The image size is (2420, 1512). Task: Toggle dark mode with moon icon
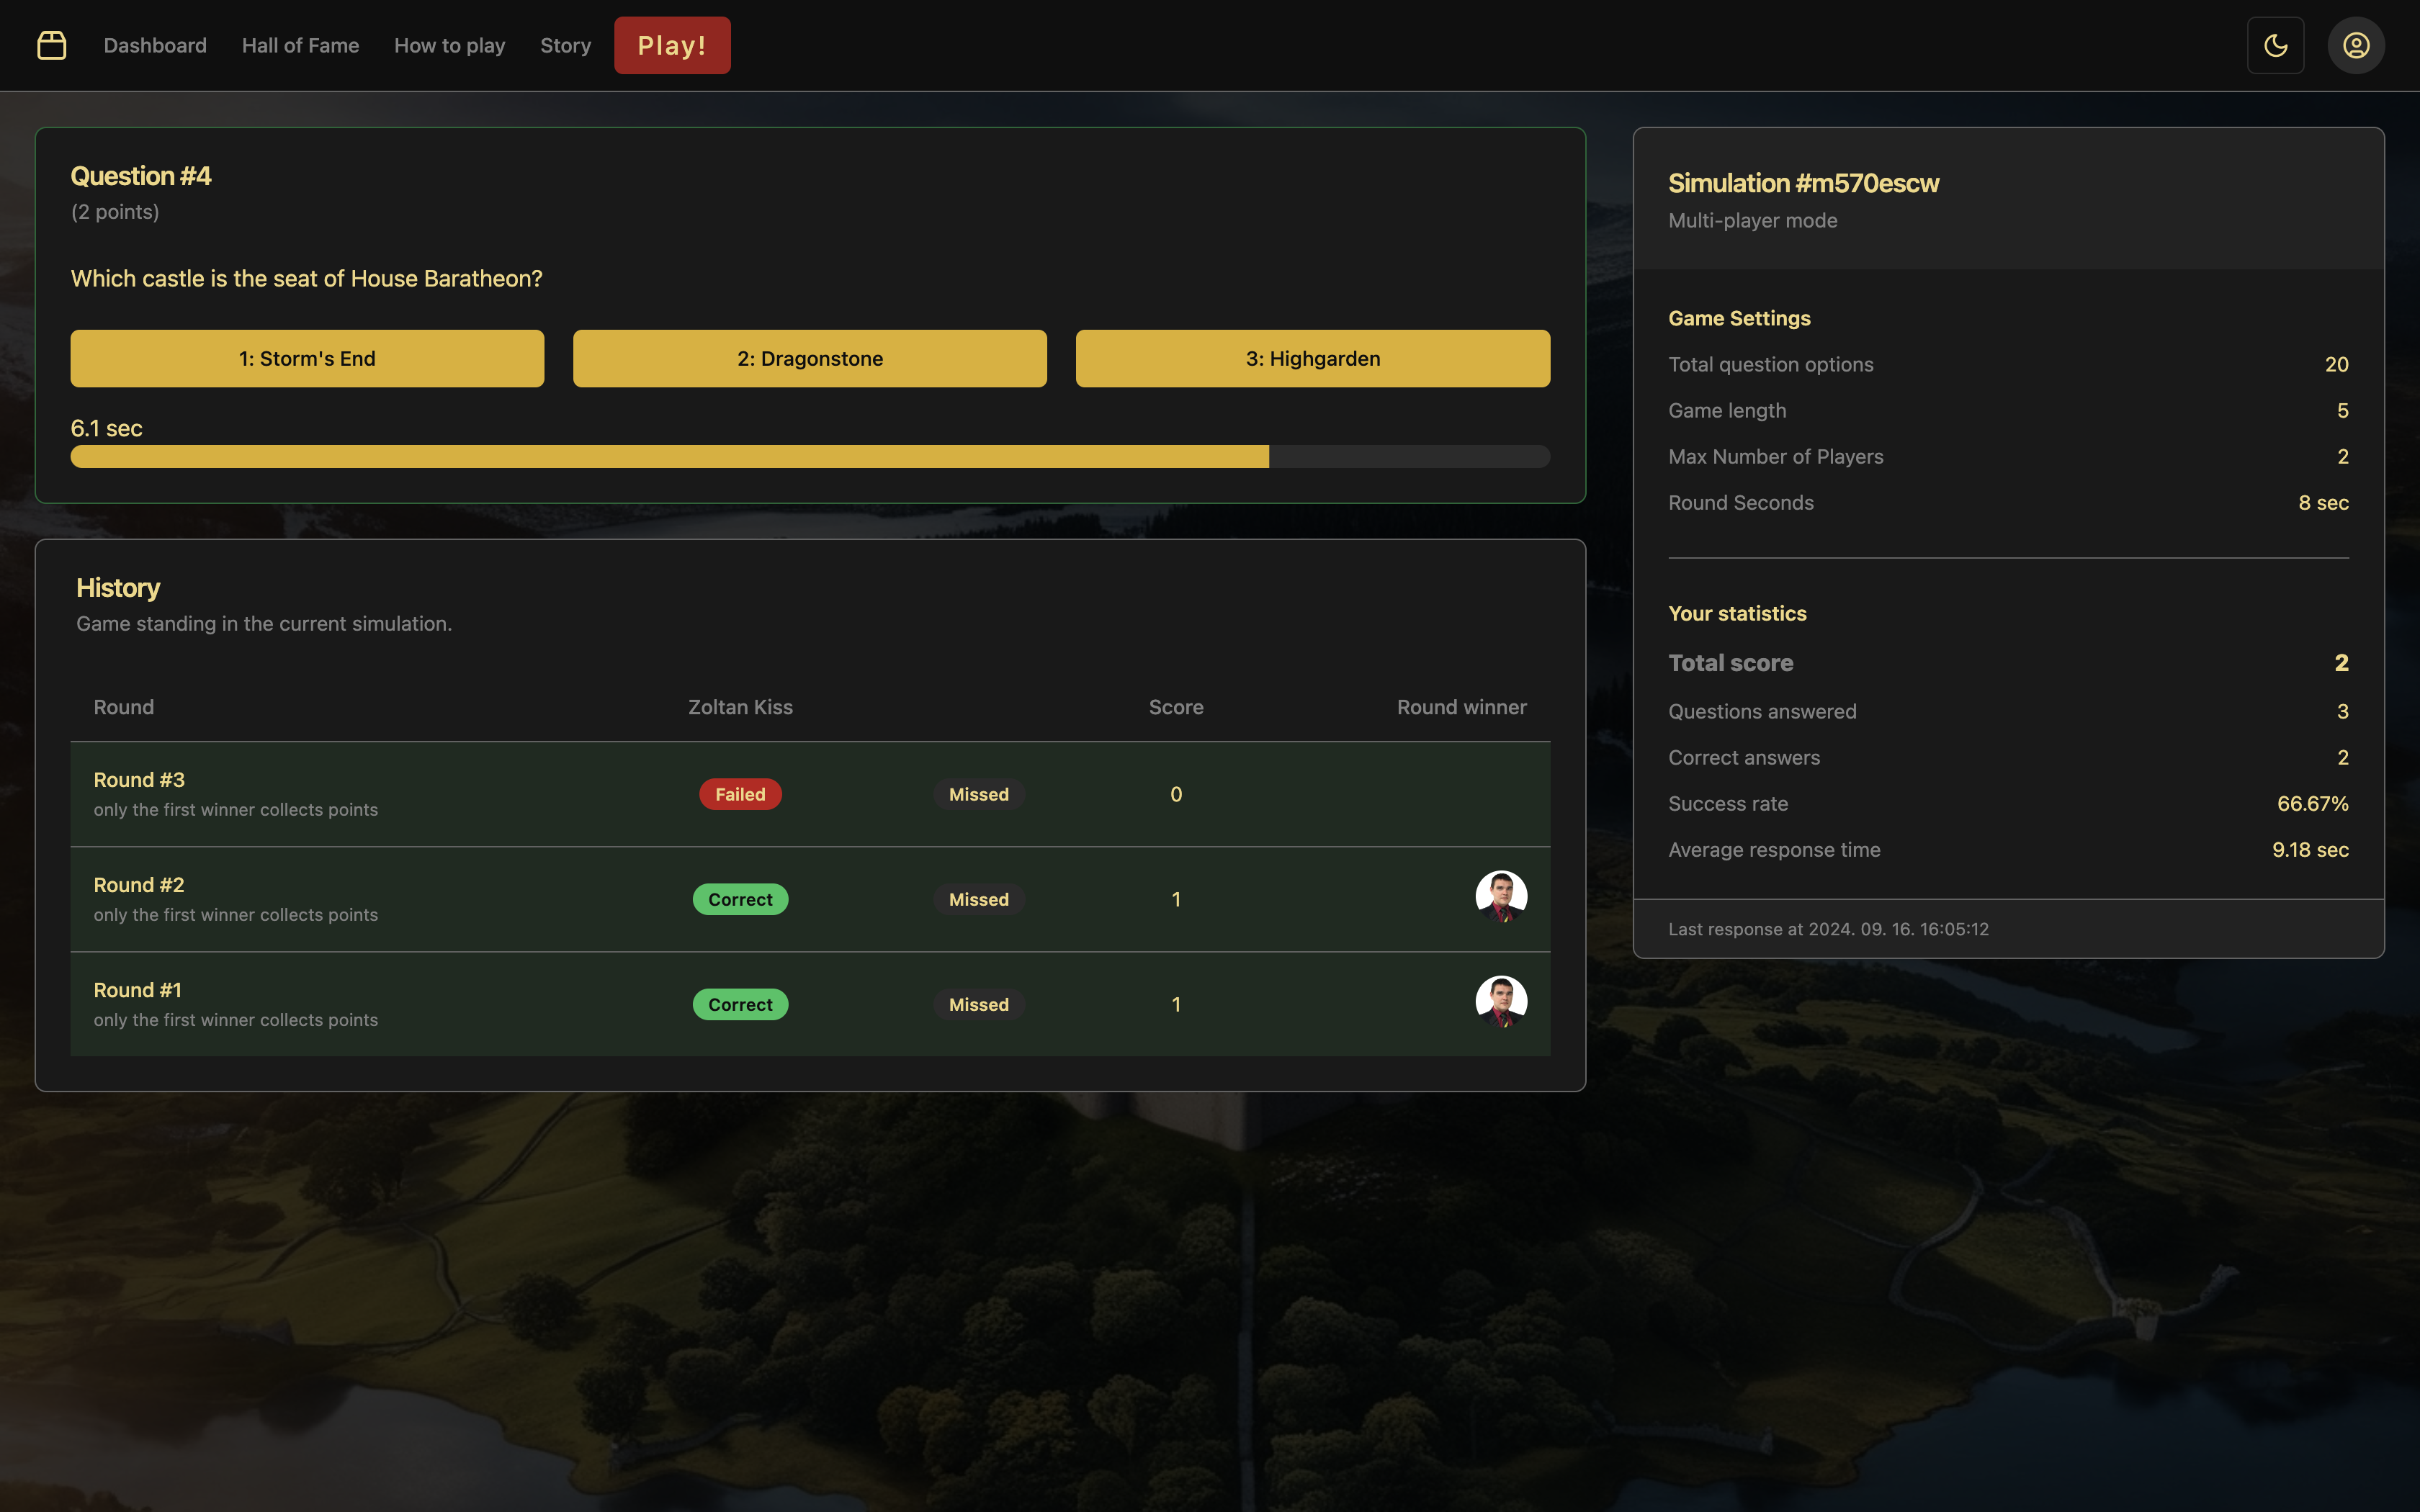point(2275,45)
